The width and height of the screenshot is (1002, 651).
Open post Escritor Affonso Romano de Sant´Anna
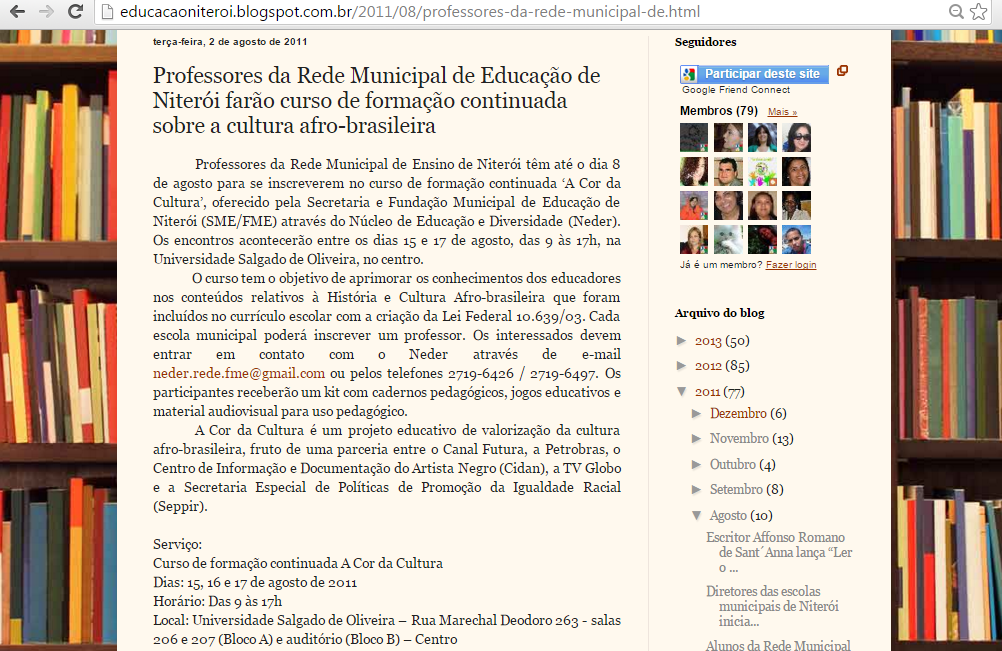(x=779, y=553)
